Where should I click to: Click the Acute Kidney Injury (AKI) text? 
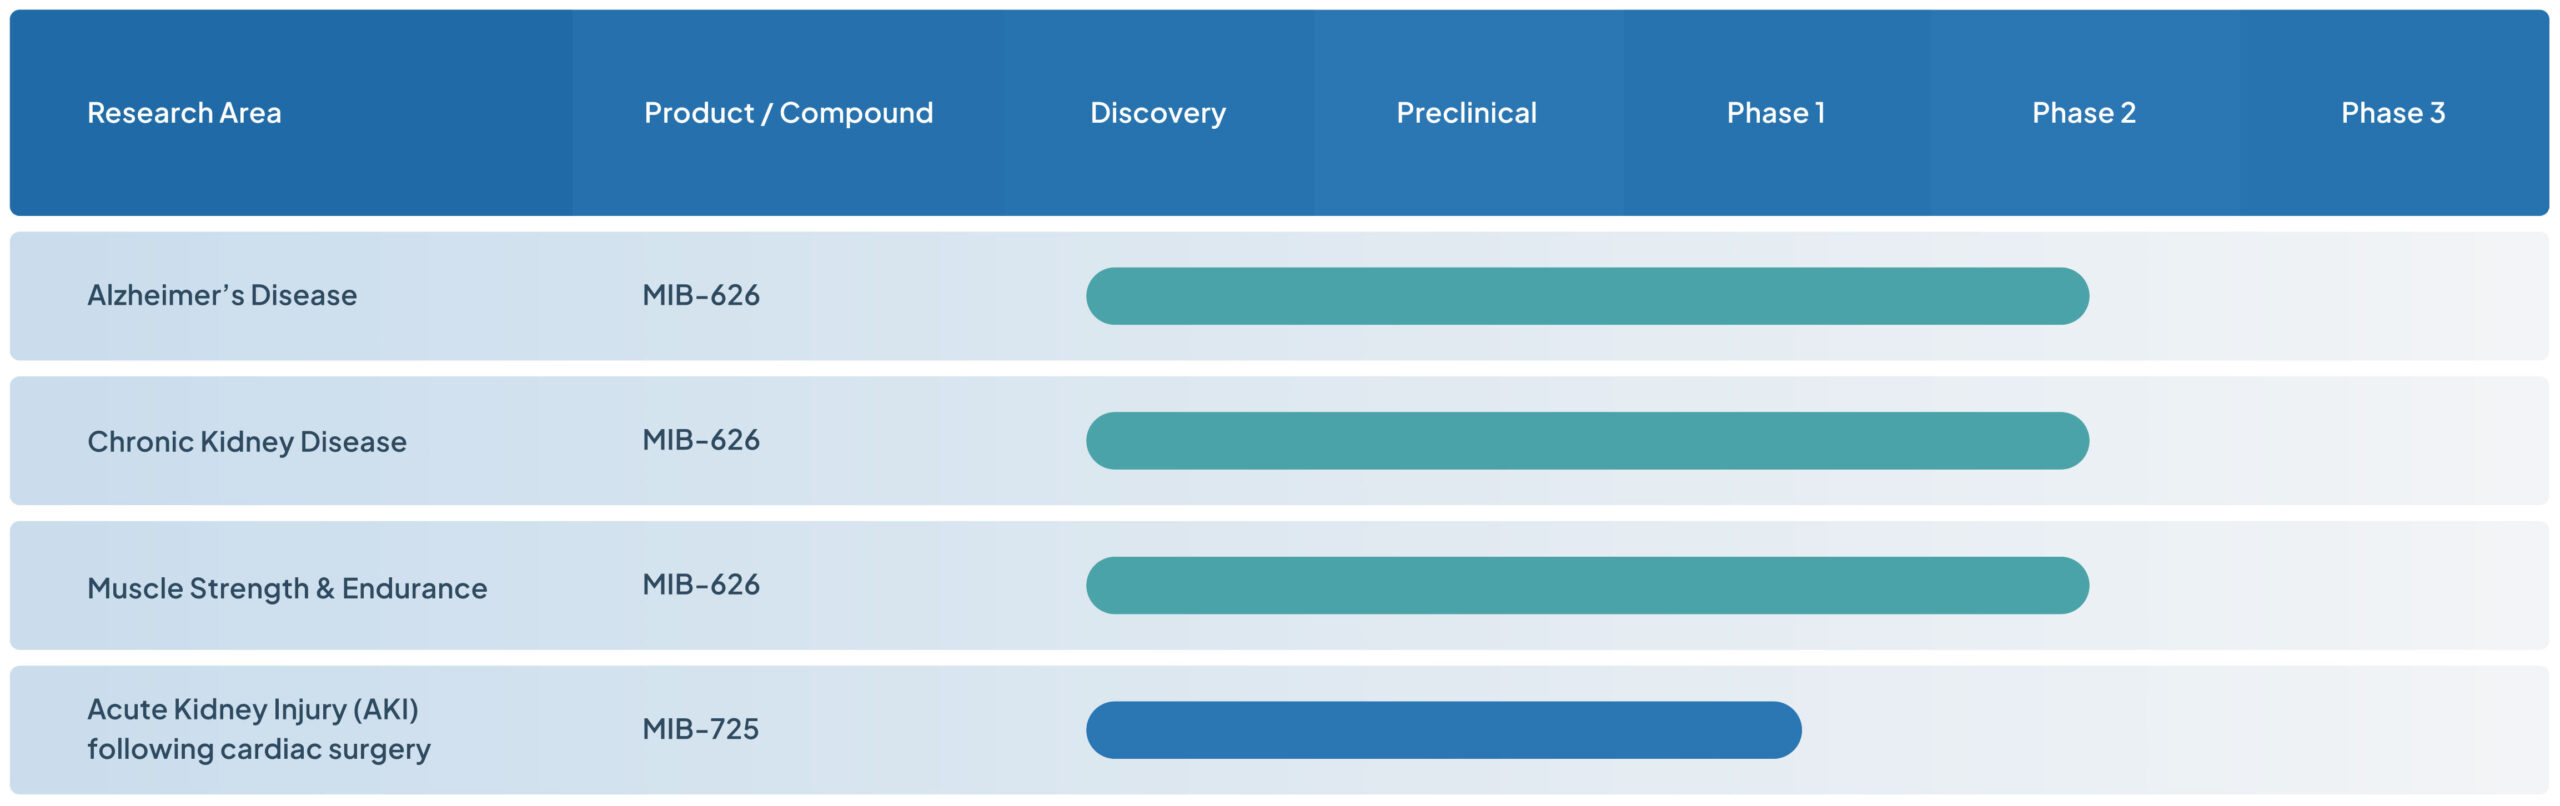point(253,710)
